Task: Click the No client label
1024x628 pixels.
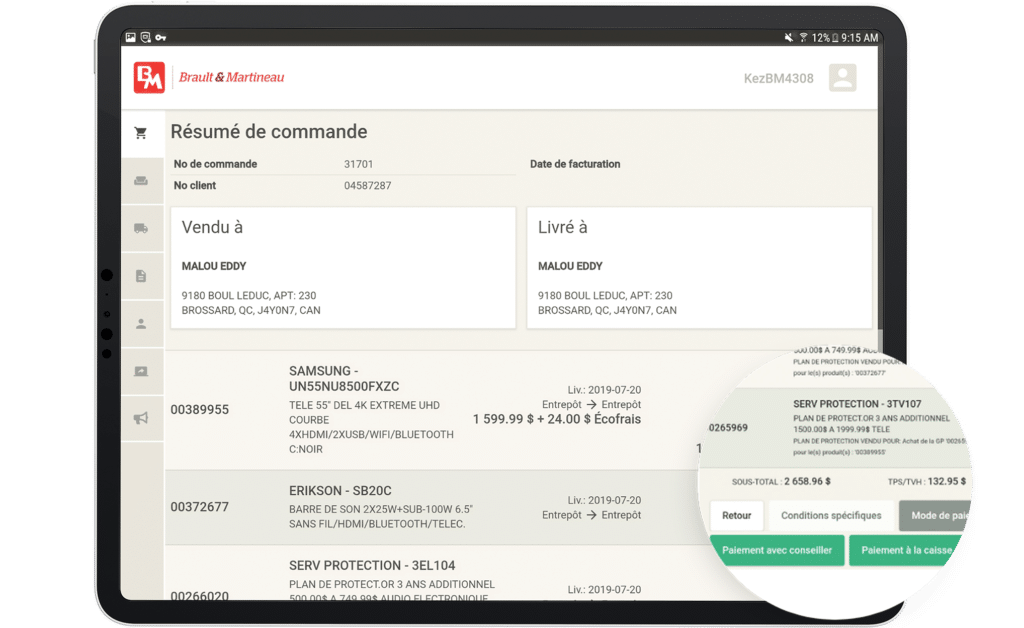Action: [x=195, y=186]
